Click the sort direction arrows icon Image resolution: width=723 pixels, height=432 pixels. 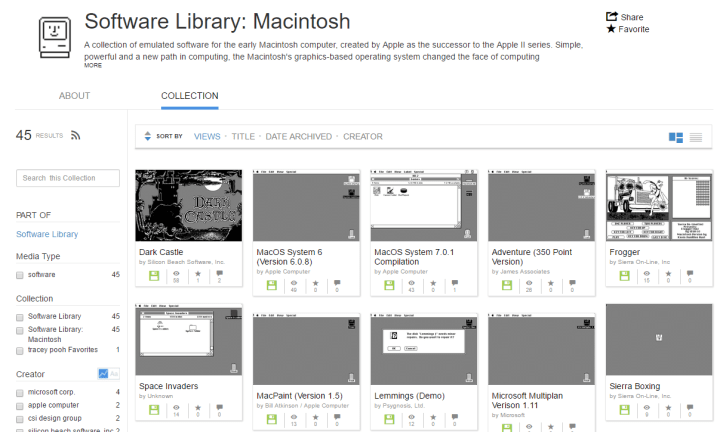(148, 136)
